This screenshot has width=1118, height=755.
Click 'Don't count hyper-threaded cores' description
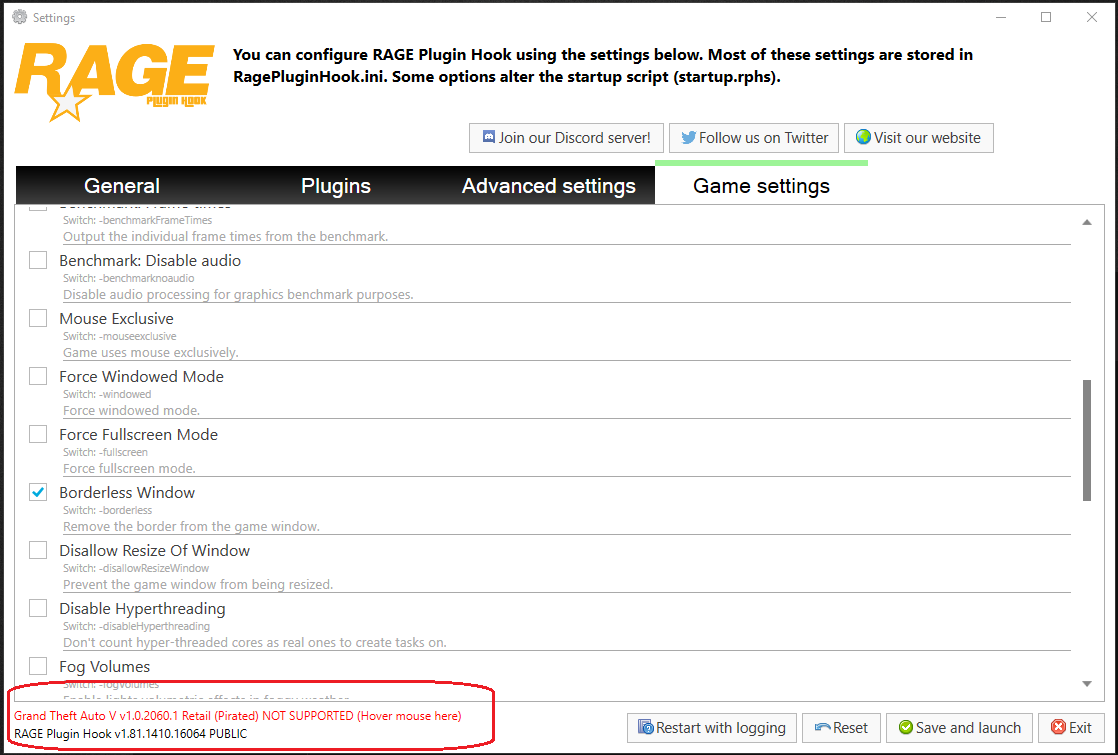pos(255,642)
